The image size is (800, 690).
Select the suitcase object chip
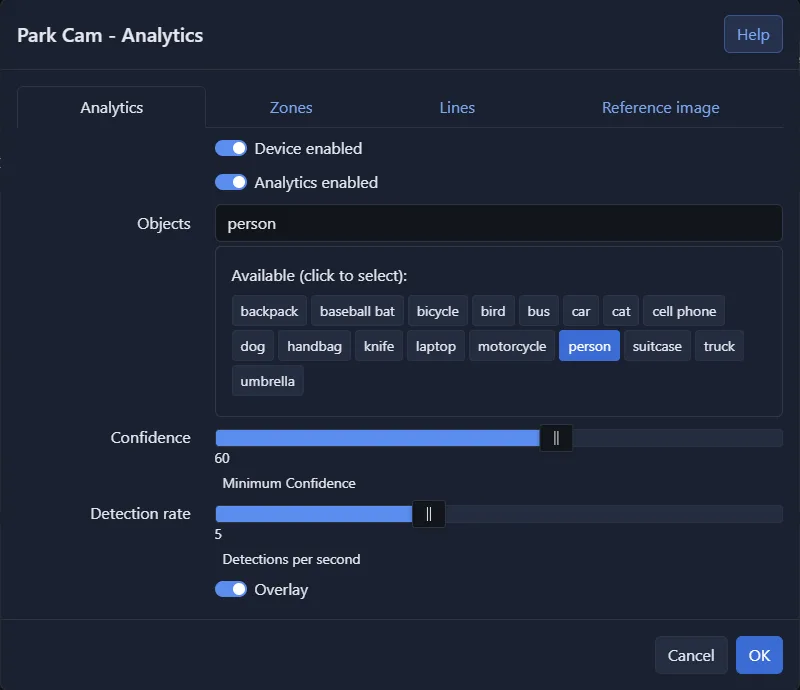click(657, 346)
